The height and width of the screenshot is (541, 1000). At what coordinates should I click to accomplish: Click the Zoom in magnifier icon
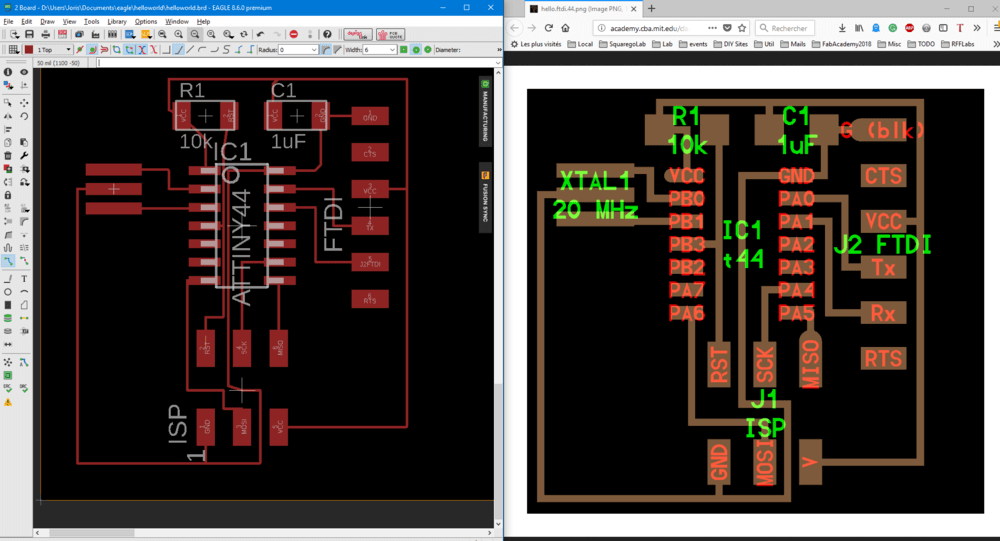(179, 34)
